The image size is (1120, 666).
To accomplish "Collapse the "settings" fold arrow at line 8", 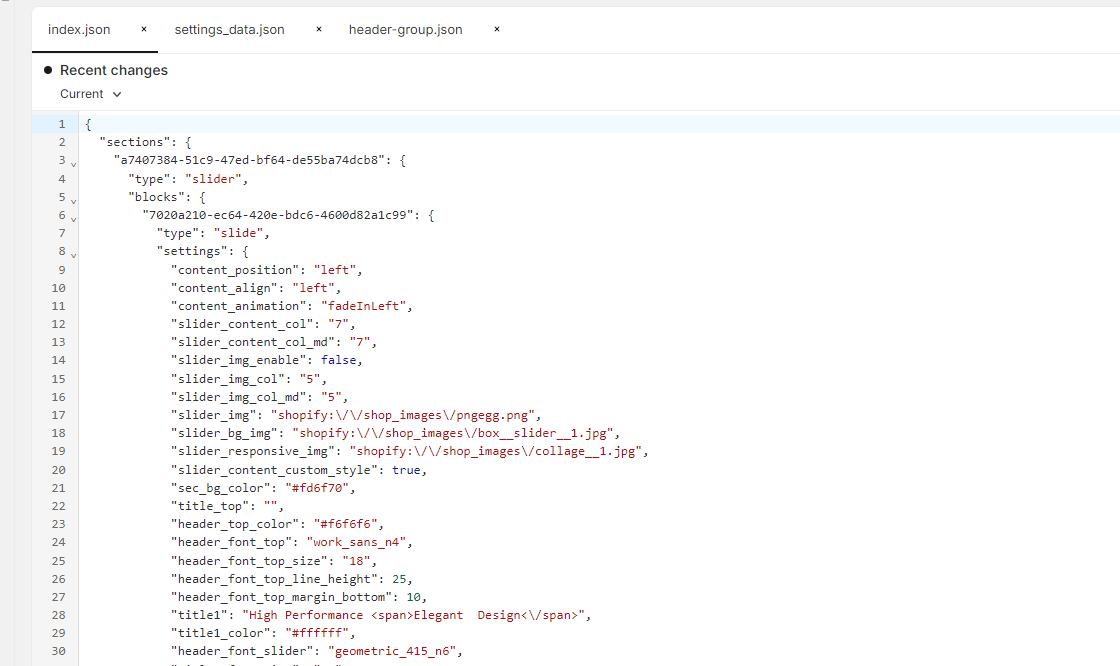I will pos(74,254).
